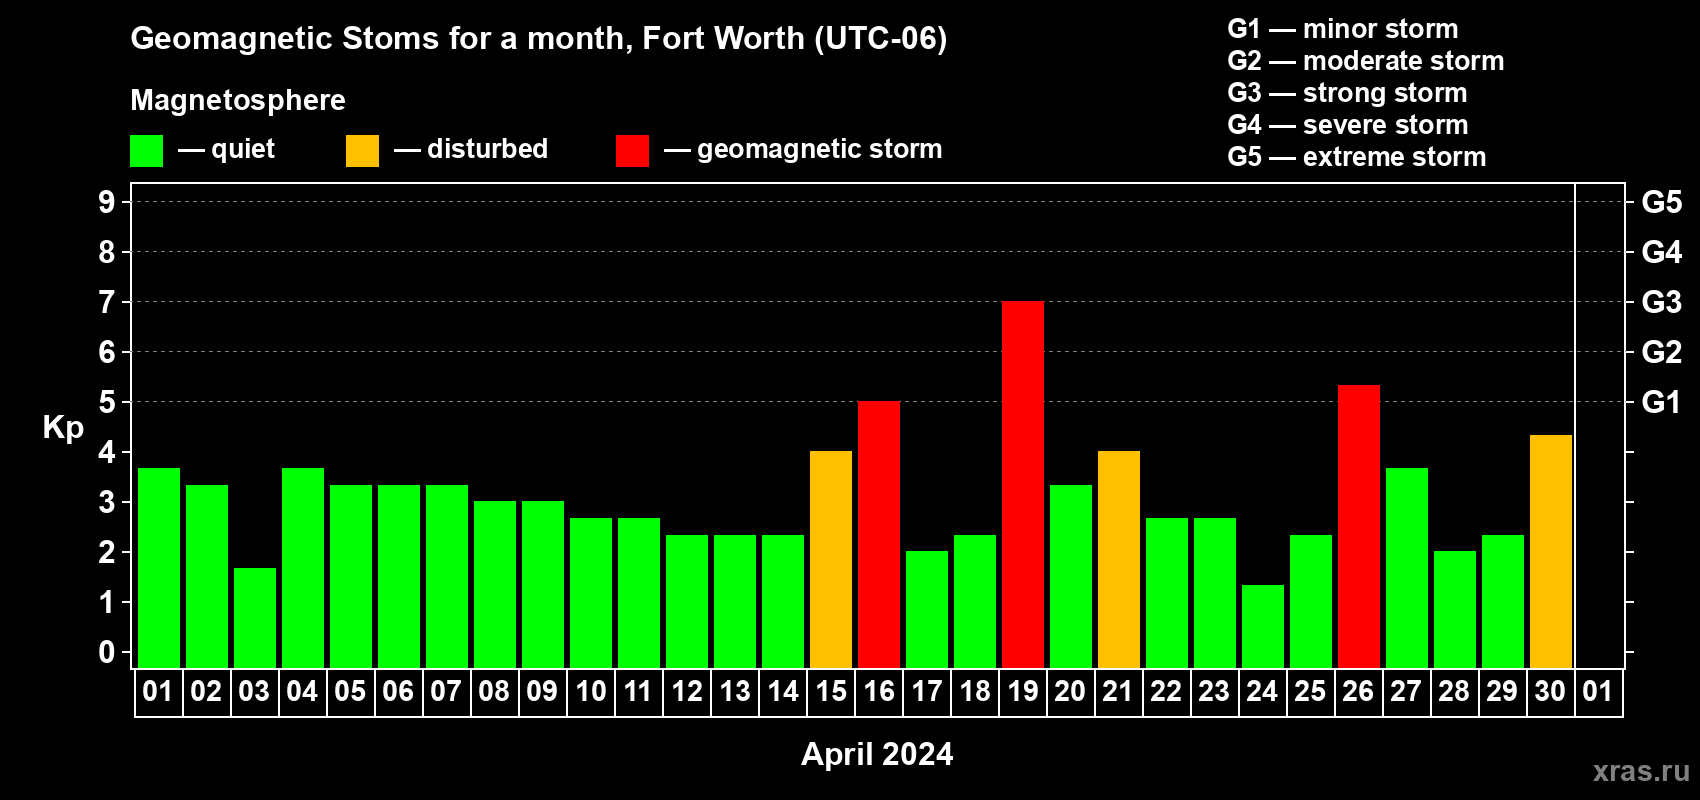
Task: Click the April 2024 month title
Action: click(x=877, y=754)
